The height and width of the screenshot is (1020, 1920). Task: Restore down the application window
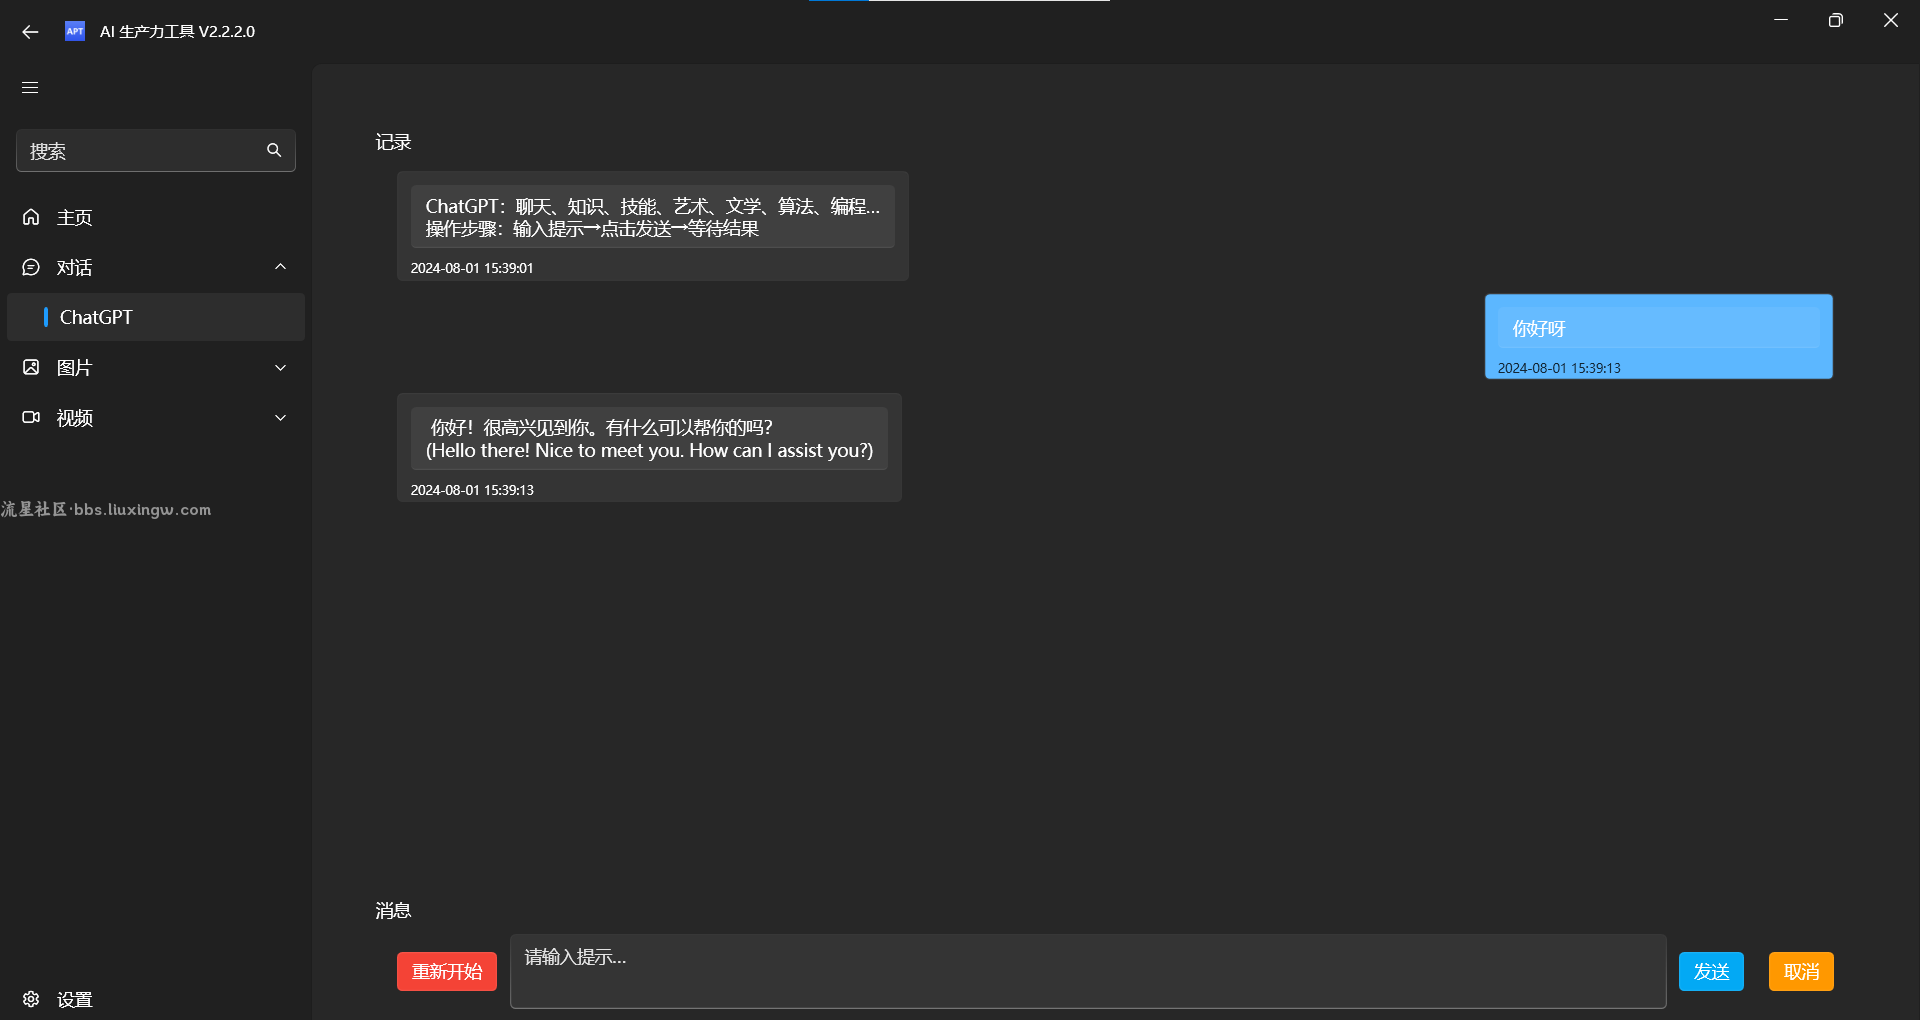pyautogui.click(x=1835, y=20)
